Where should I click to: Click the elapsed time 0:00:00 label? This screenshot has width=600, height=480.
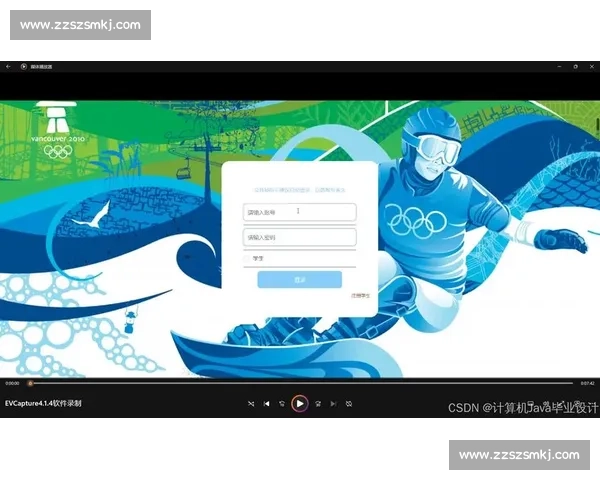tap(12, 383)
